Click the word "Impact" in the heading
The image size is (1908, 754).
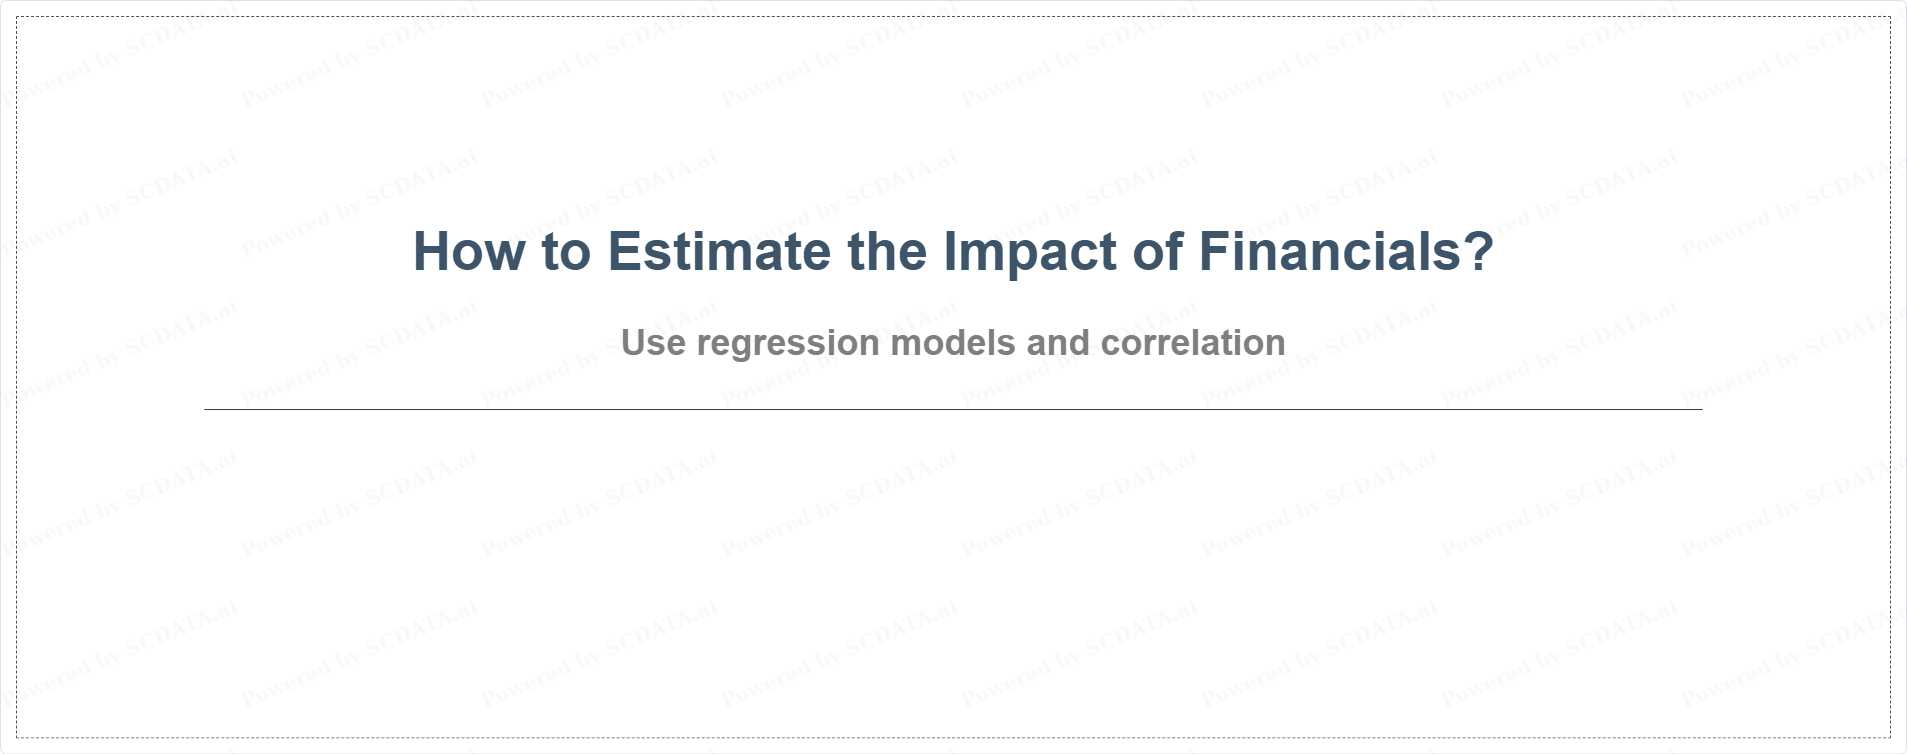pos(1029,251)
